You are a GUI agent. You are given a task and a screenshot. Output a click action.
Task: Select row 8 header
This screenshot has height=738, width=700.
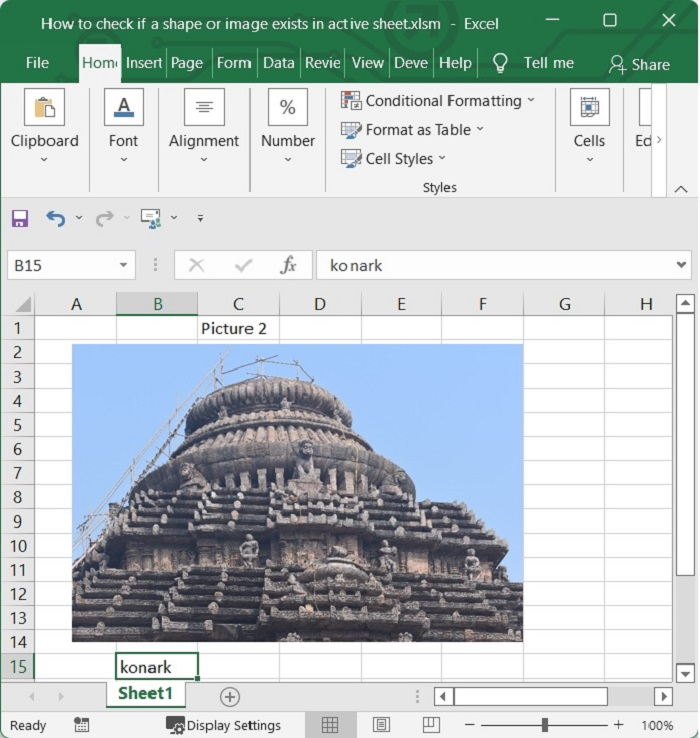click(x=17, y=497)
